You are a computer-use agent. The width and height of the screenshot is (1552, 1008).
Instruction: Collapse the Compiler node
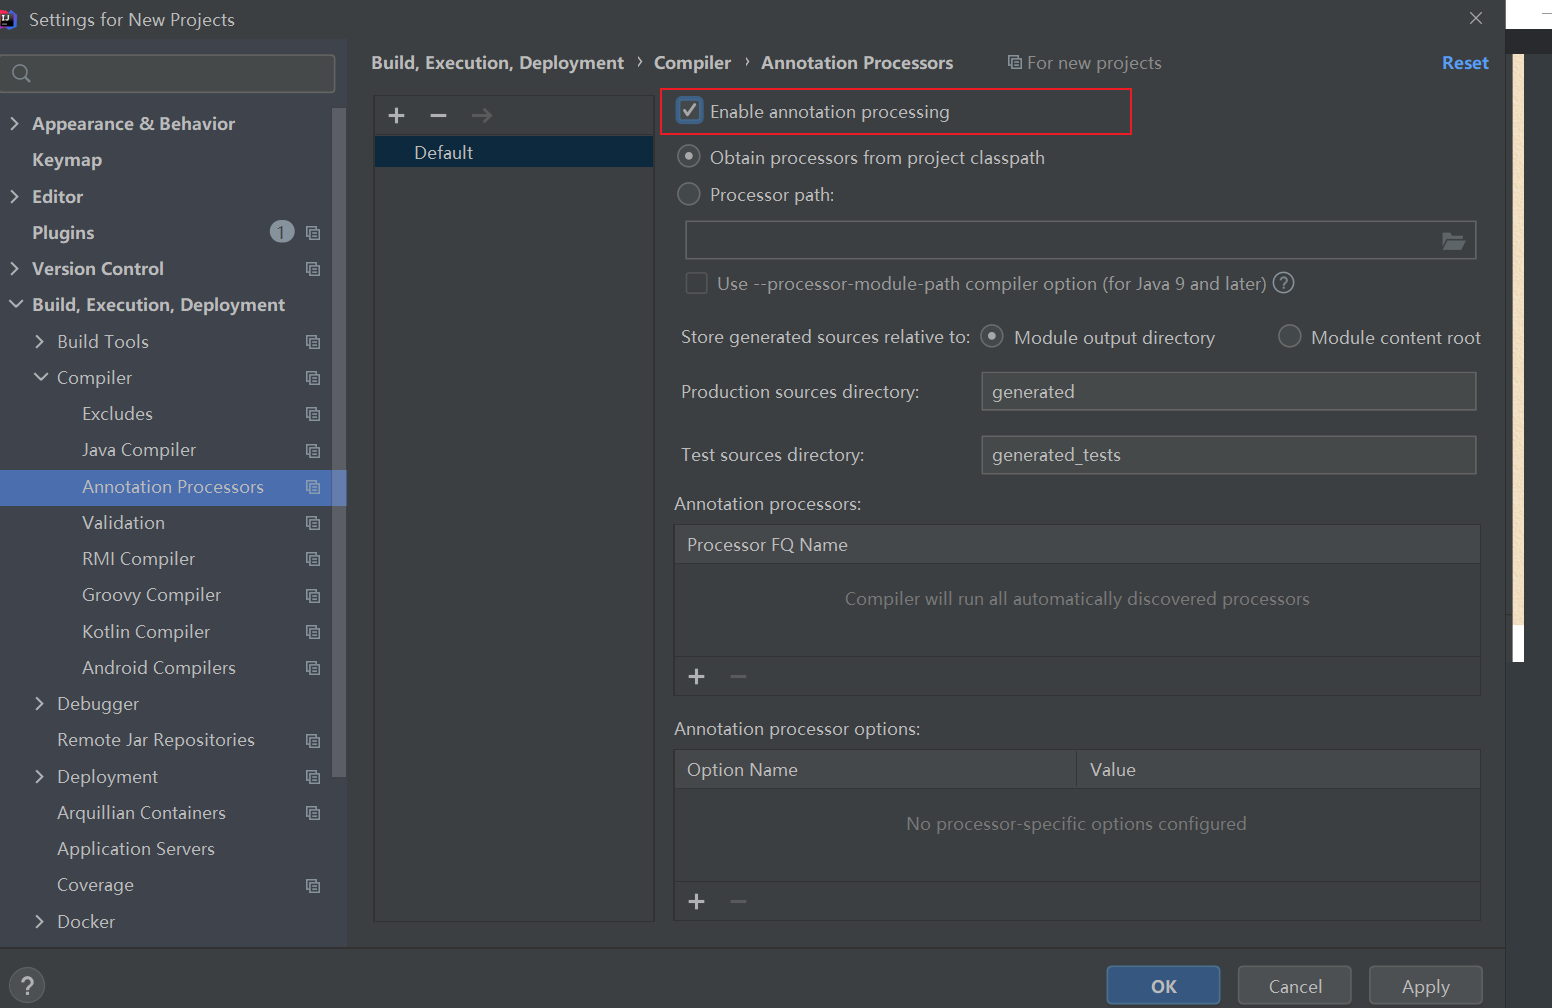coord(41,377)
